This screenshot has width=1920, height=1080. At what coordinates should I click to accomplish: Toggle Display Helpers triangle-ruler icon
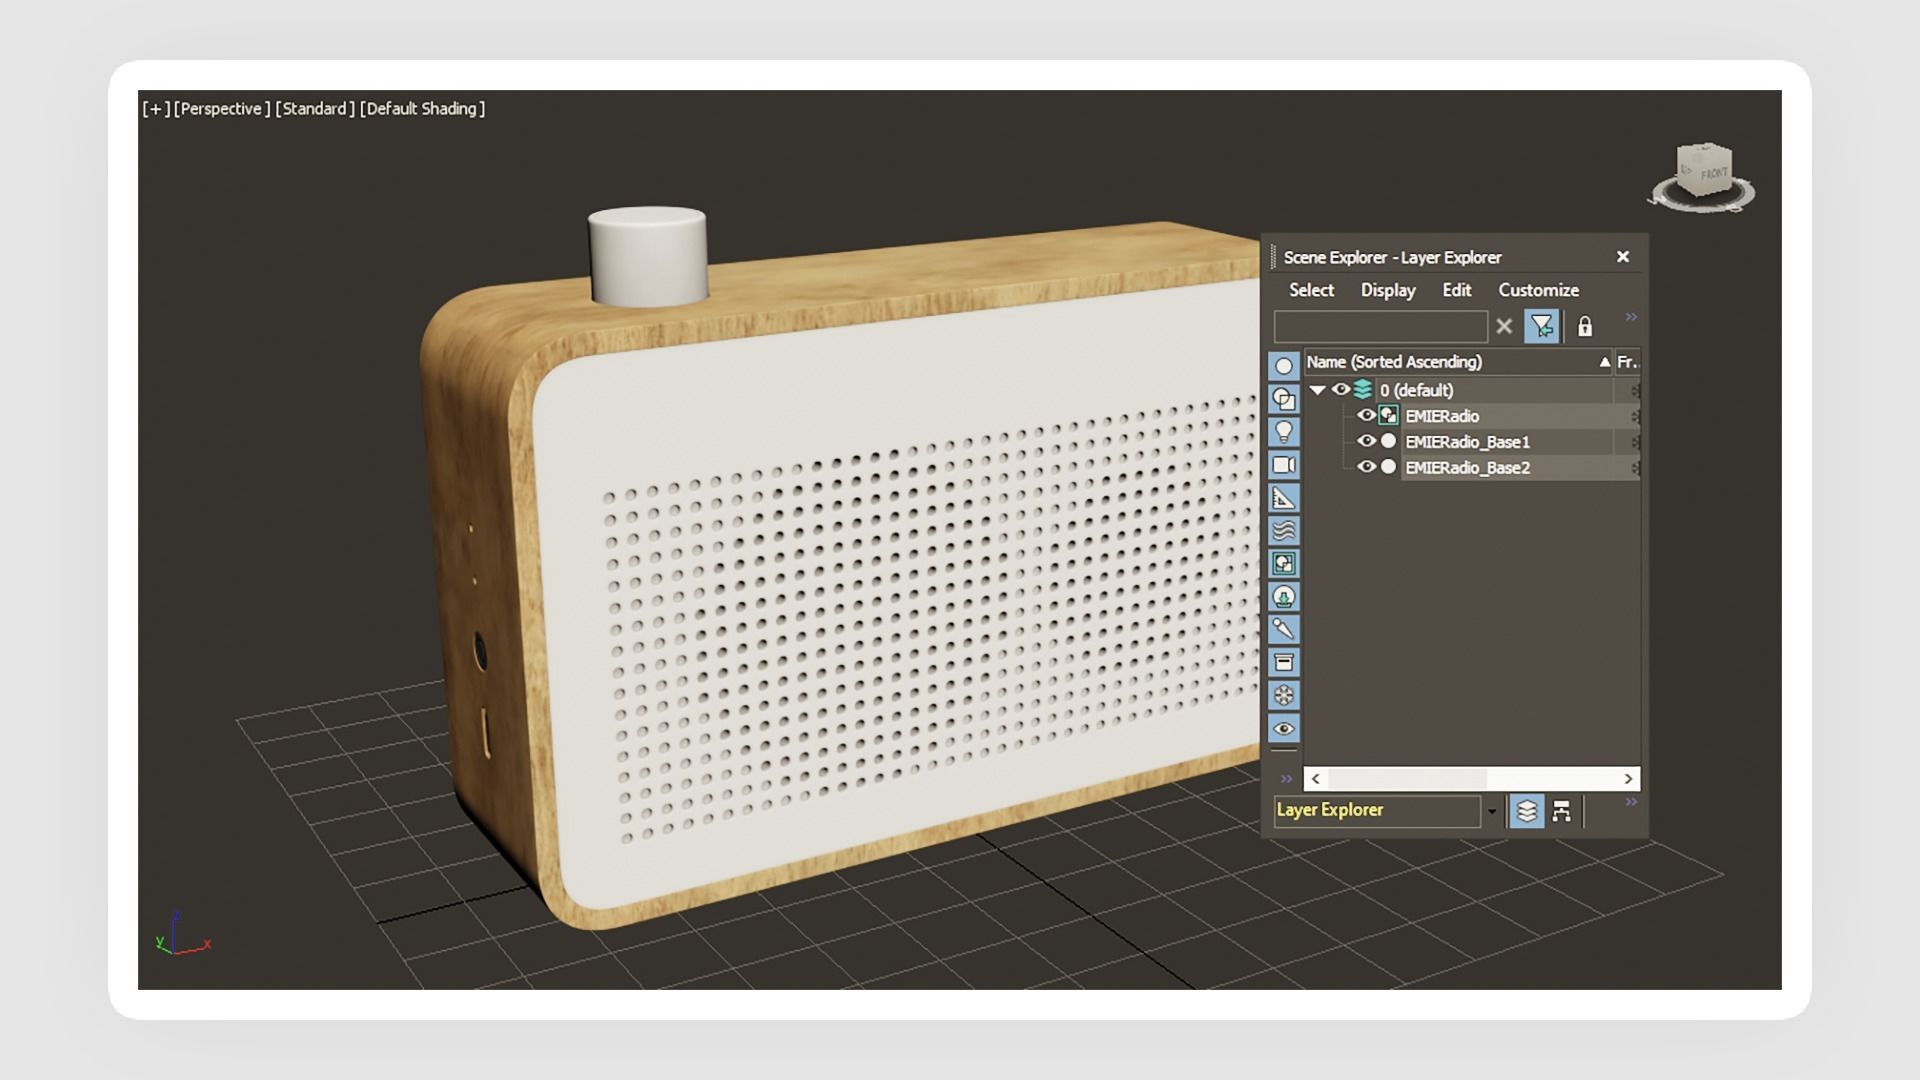(1284, 498)
